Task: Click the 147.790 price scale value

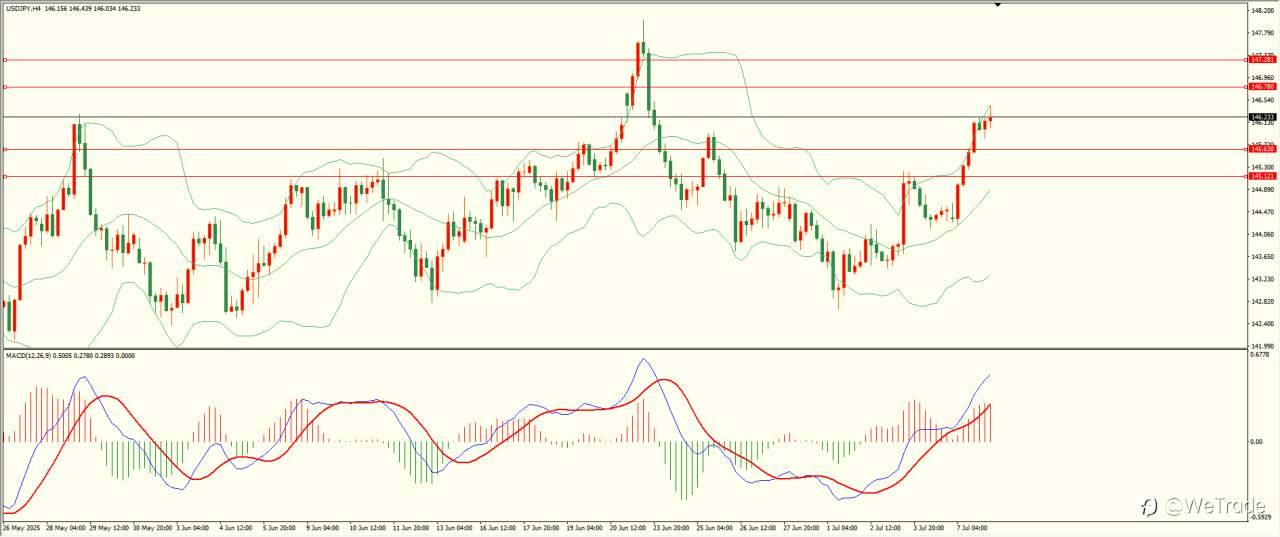Action: (x=1261, y=33)
